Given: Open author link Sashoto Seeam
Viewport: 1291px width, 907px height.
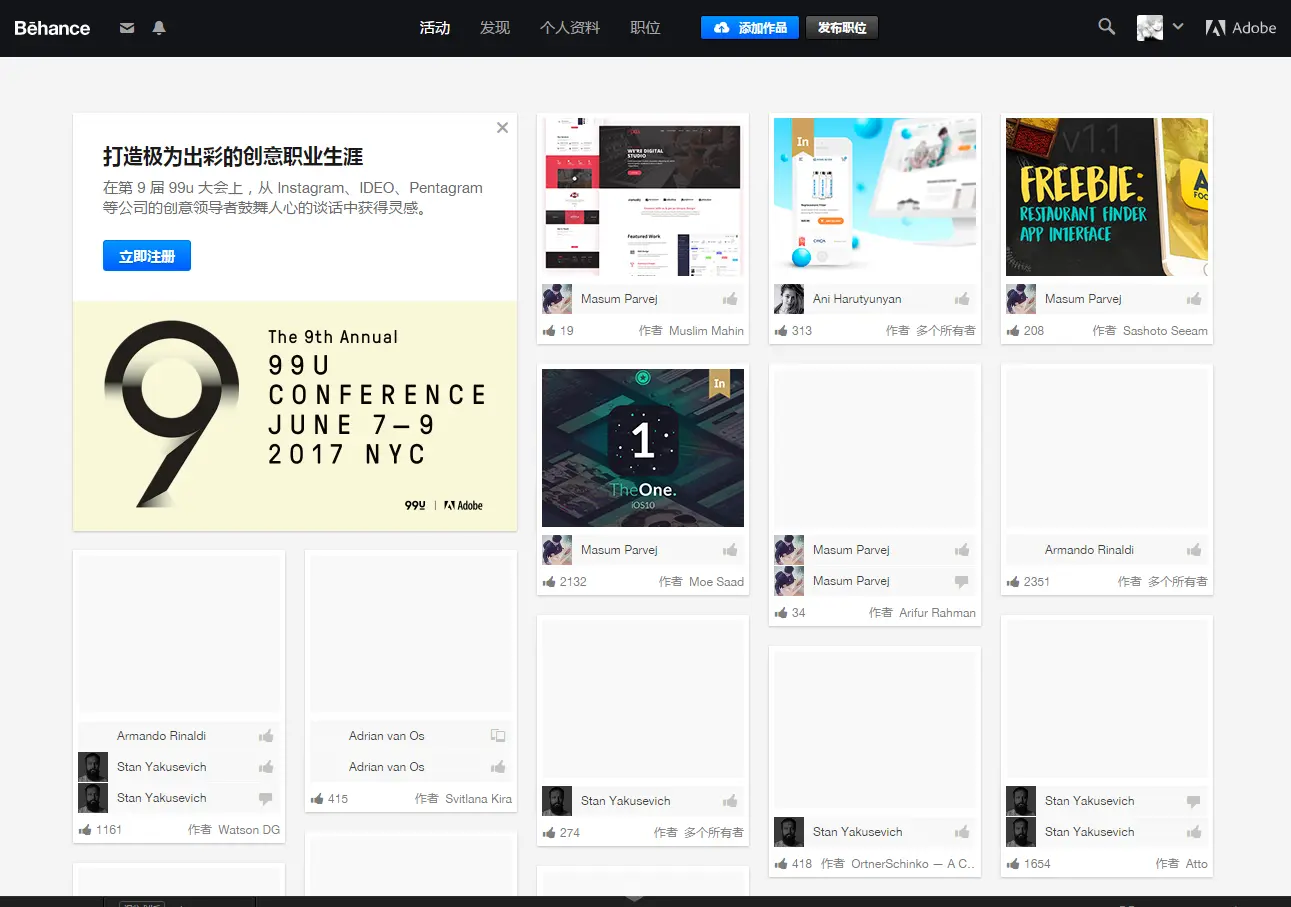Looking at the screenshot, I should click(1165, 331).
